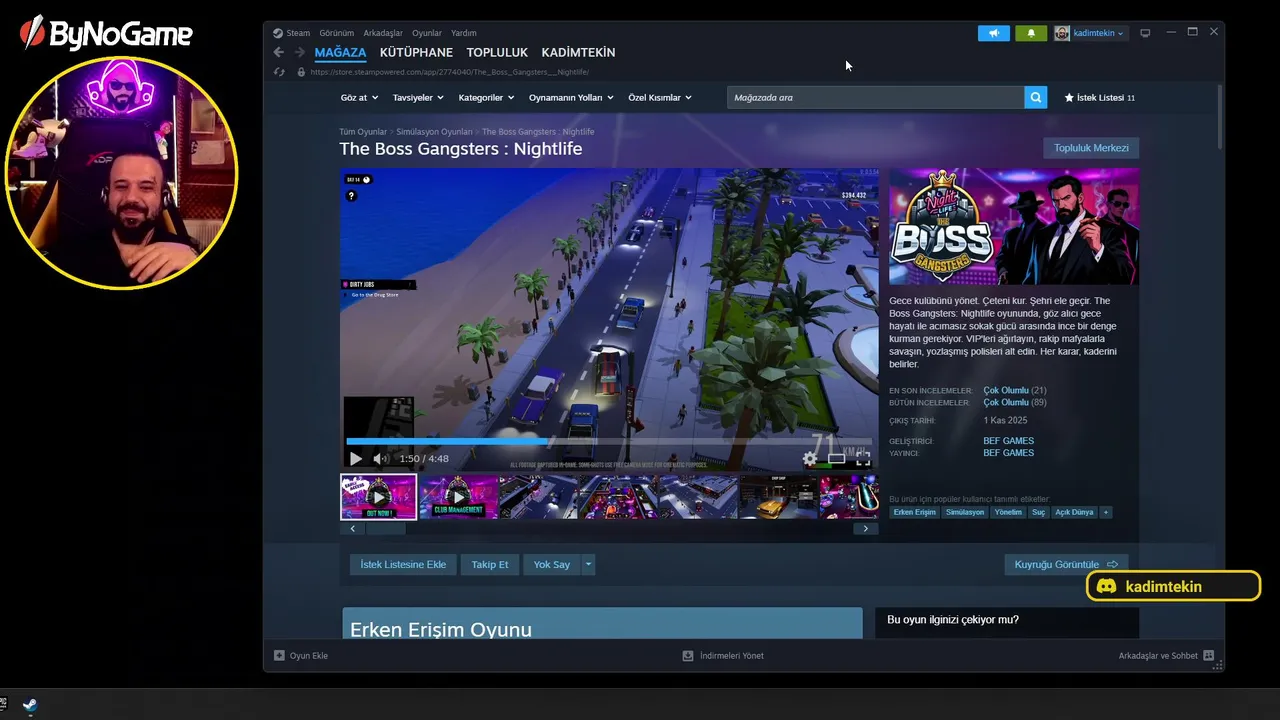Open the Simülasyon Oyunları breadcrumb link

coord(434,132)
